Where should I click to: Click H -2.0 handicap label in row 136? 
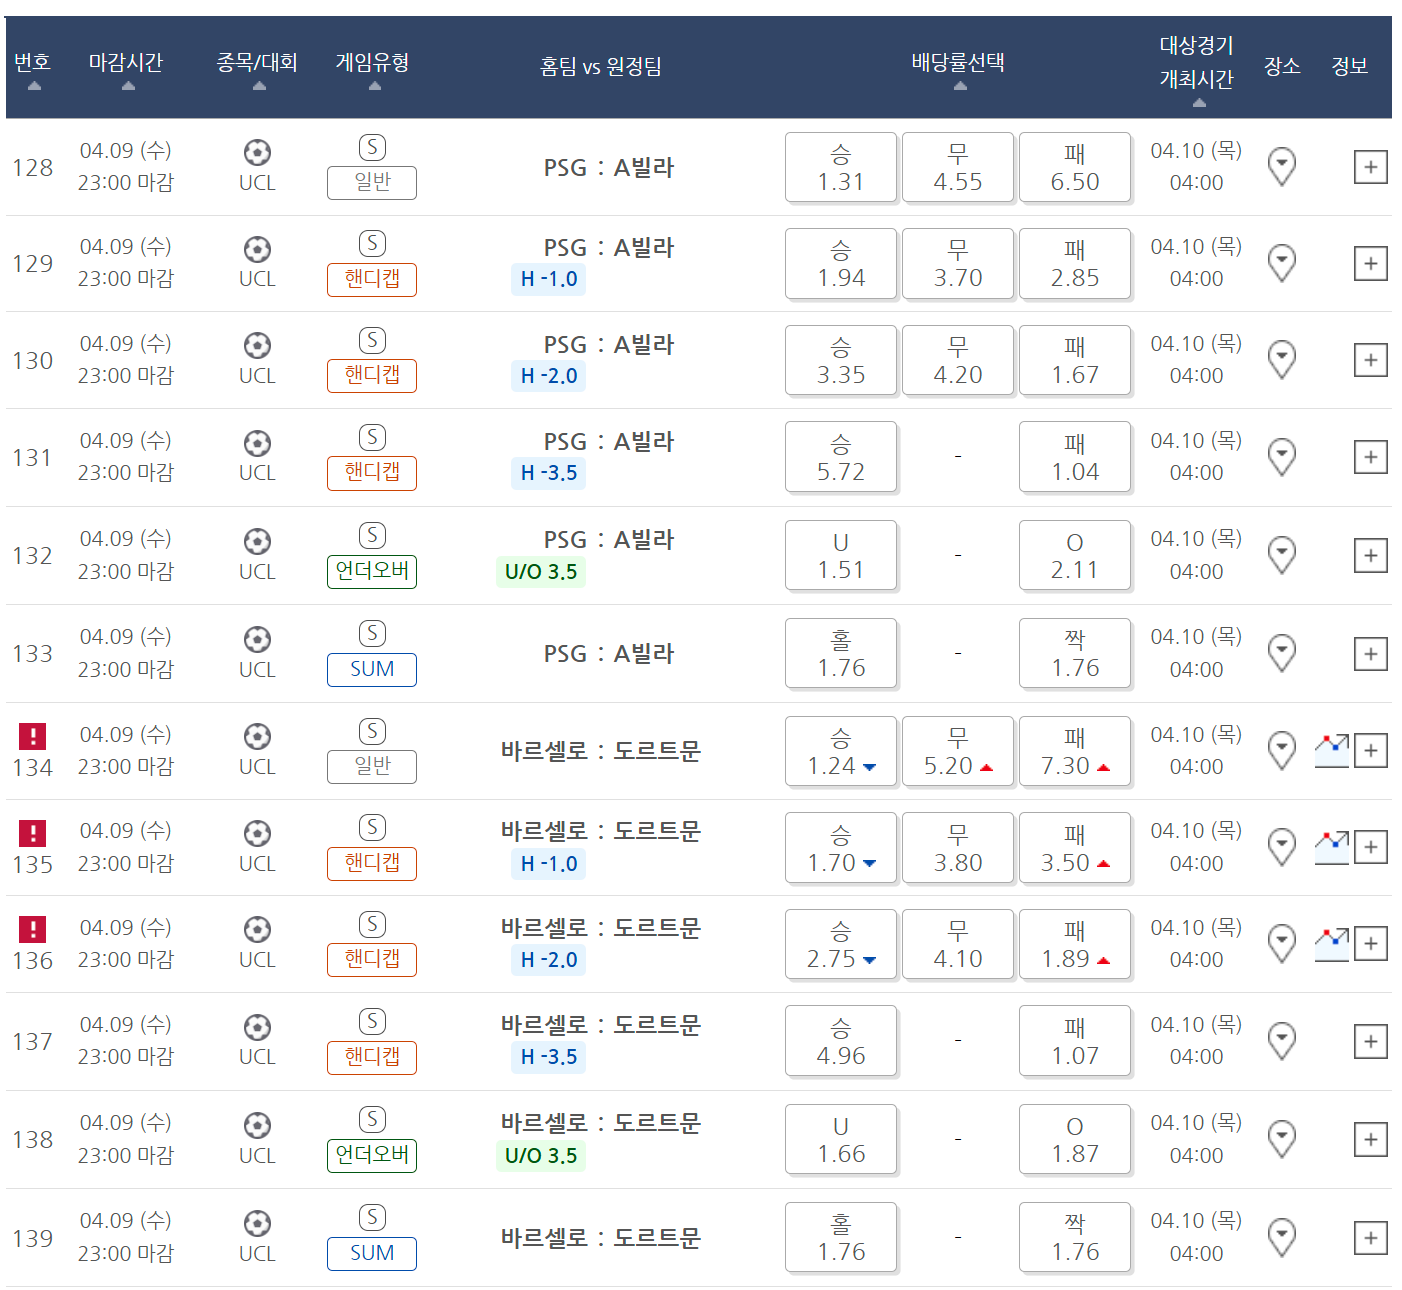point(549,960)
